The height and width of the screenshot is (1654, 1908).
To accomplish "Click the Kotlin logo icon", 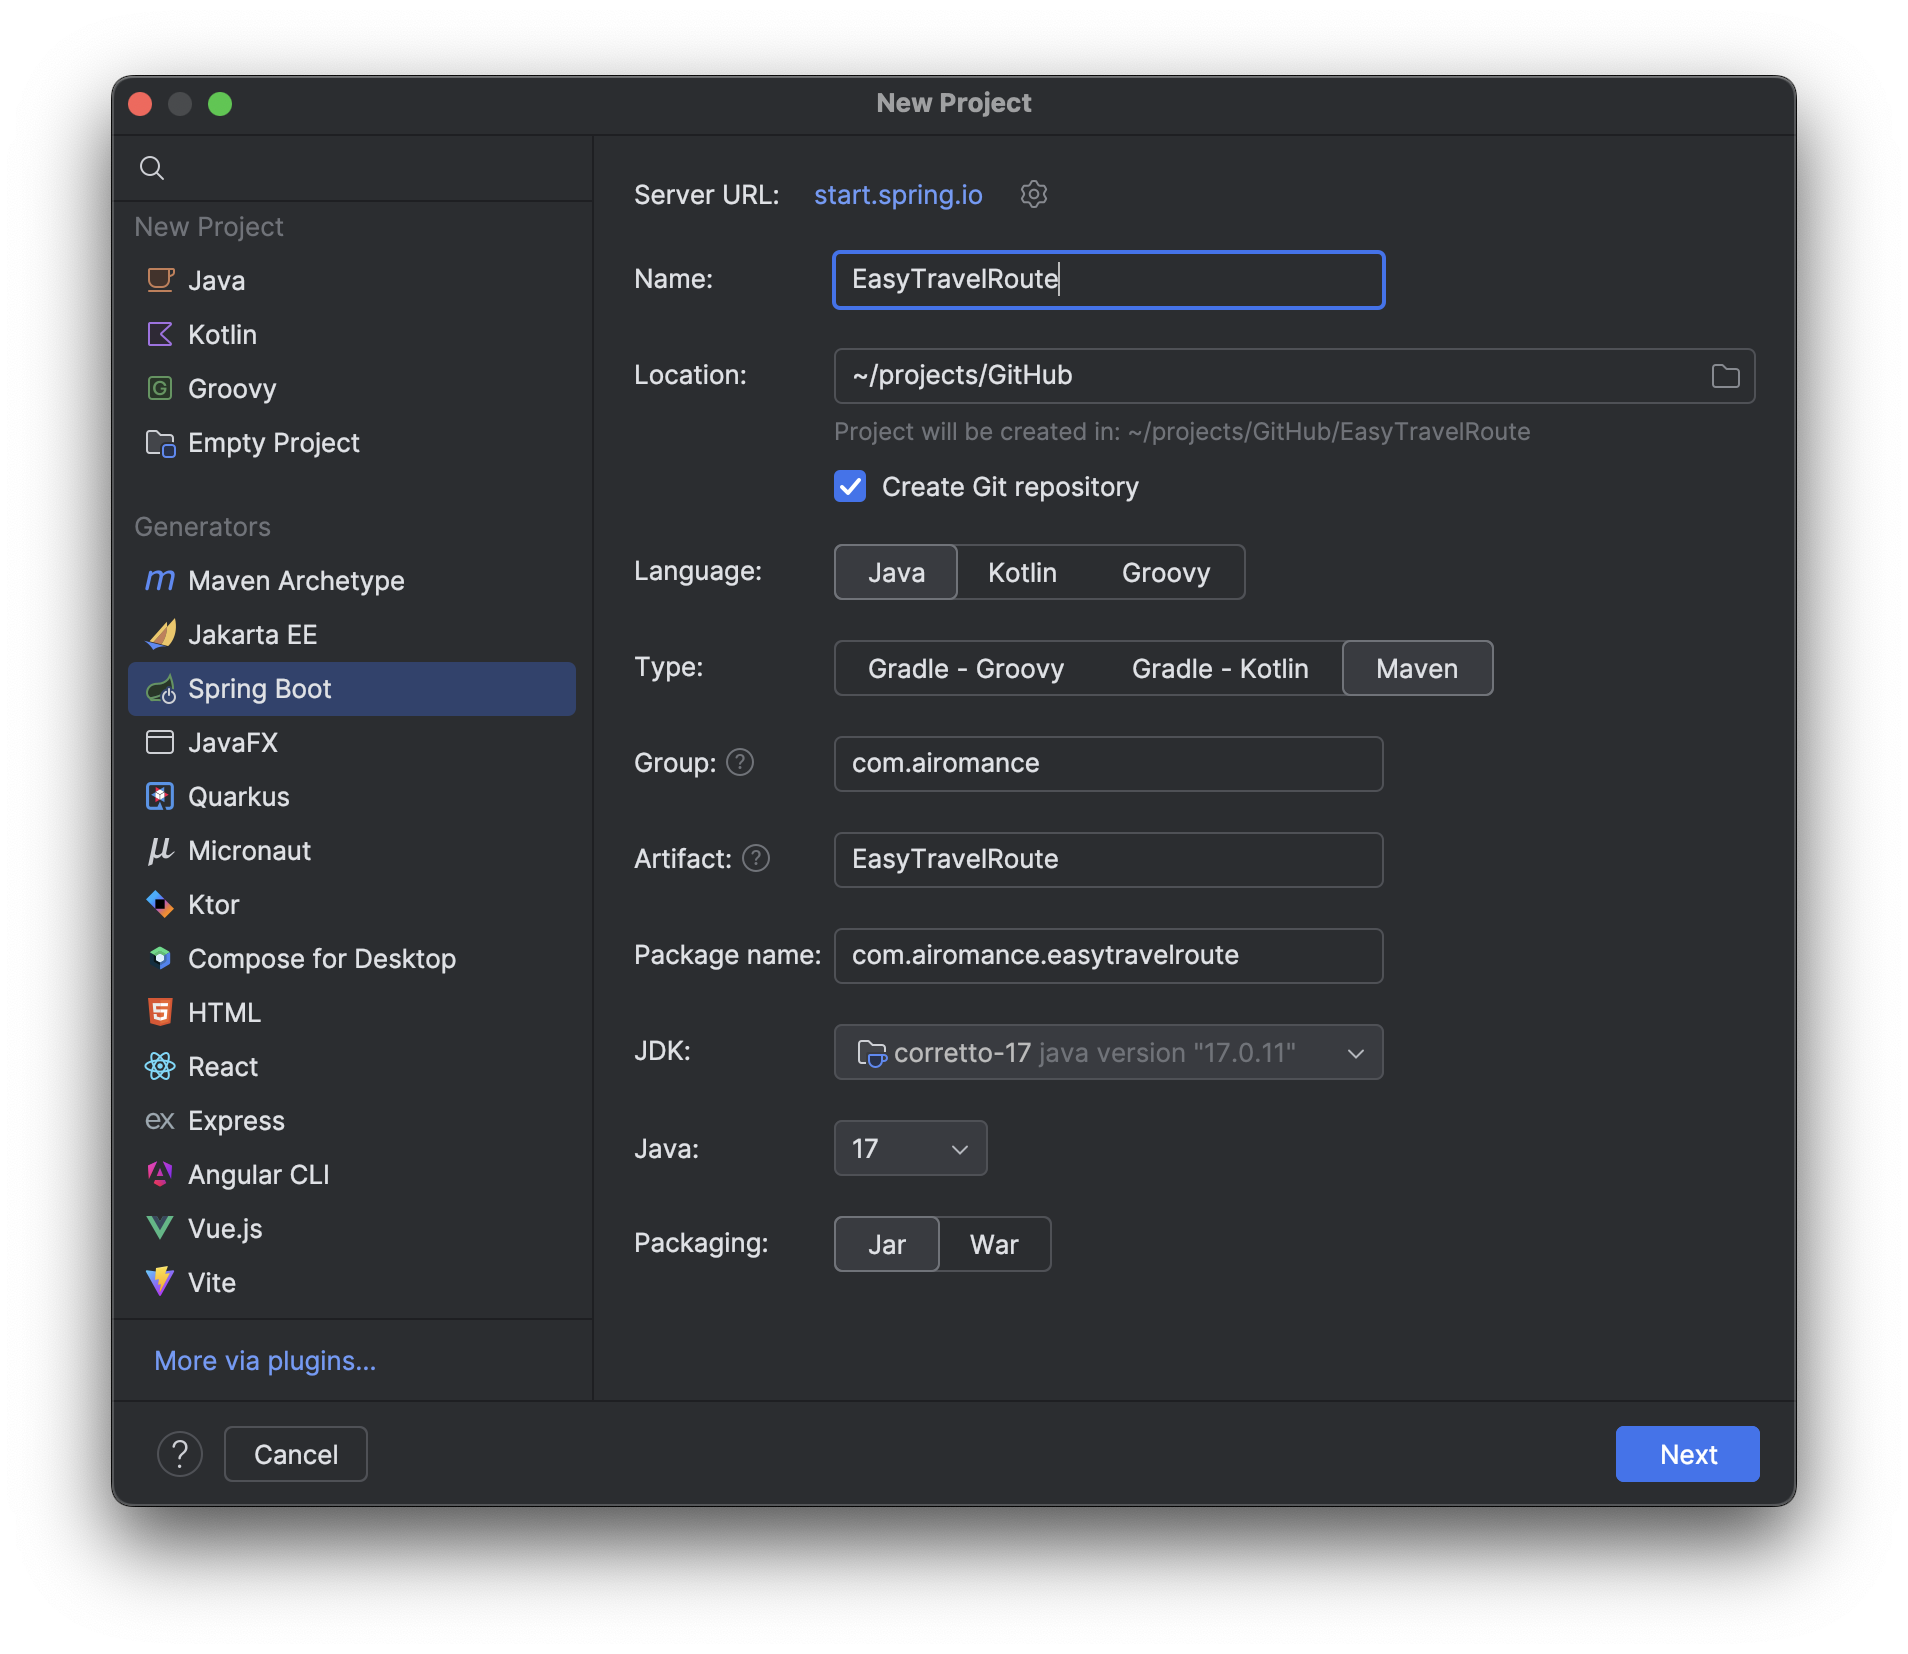I will pyautogui.click(x=160, y=334).
